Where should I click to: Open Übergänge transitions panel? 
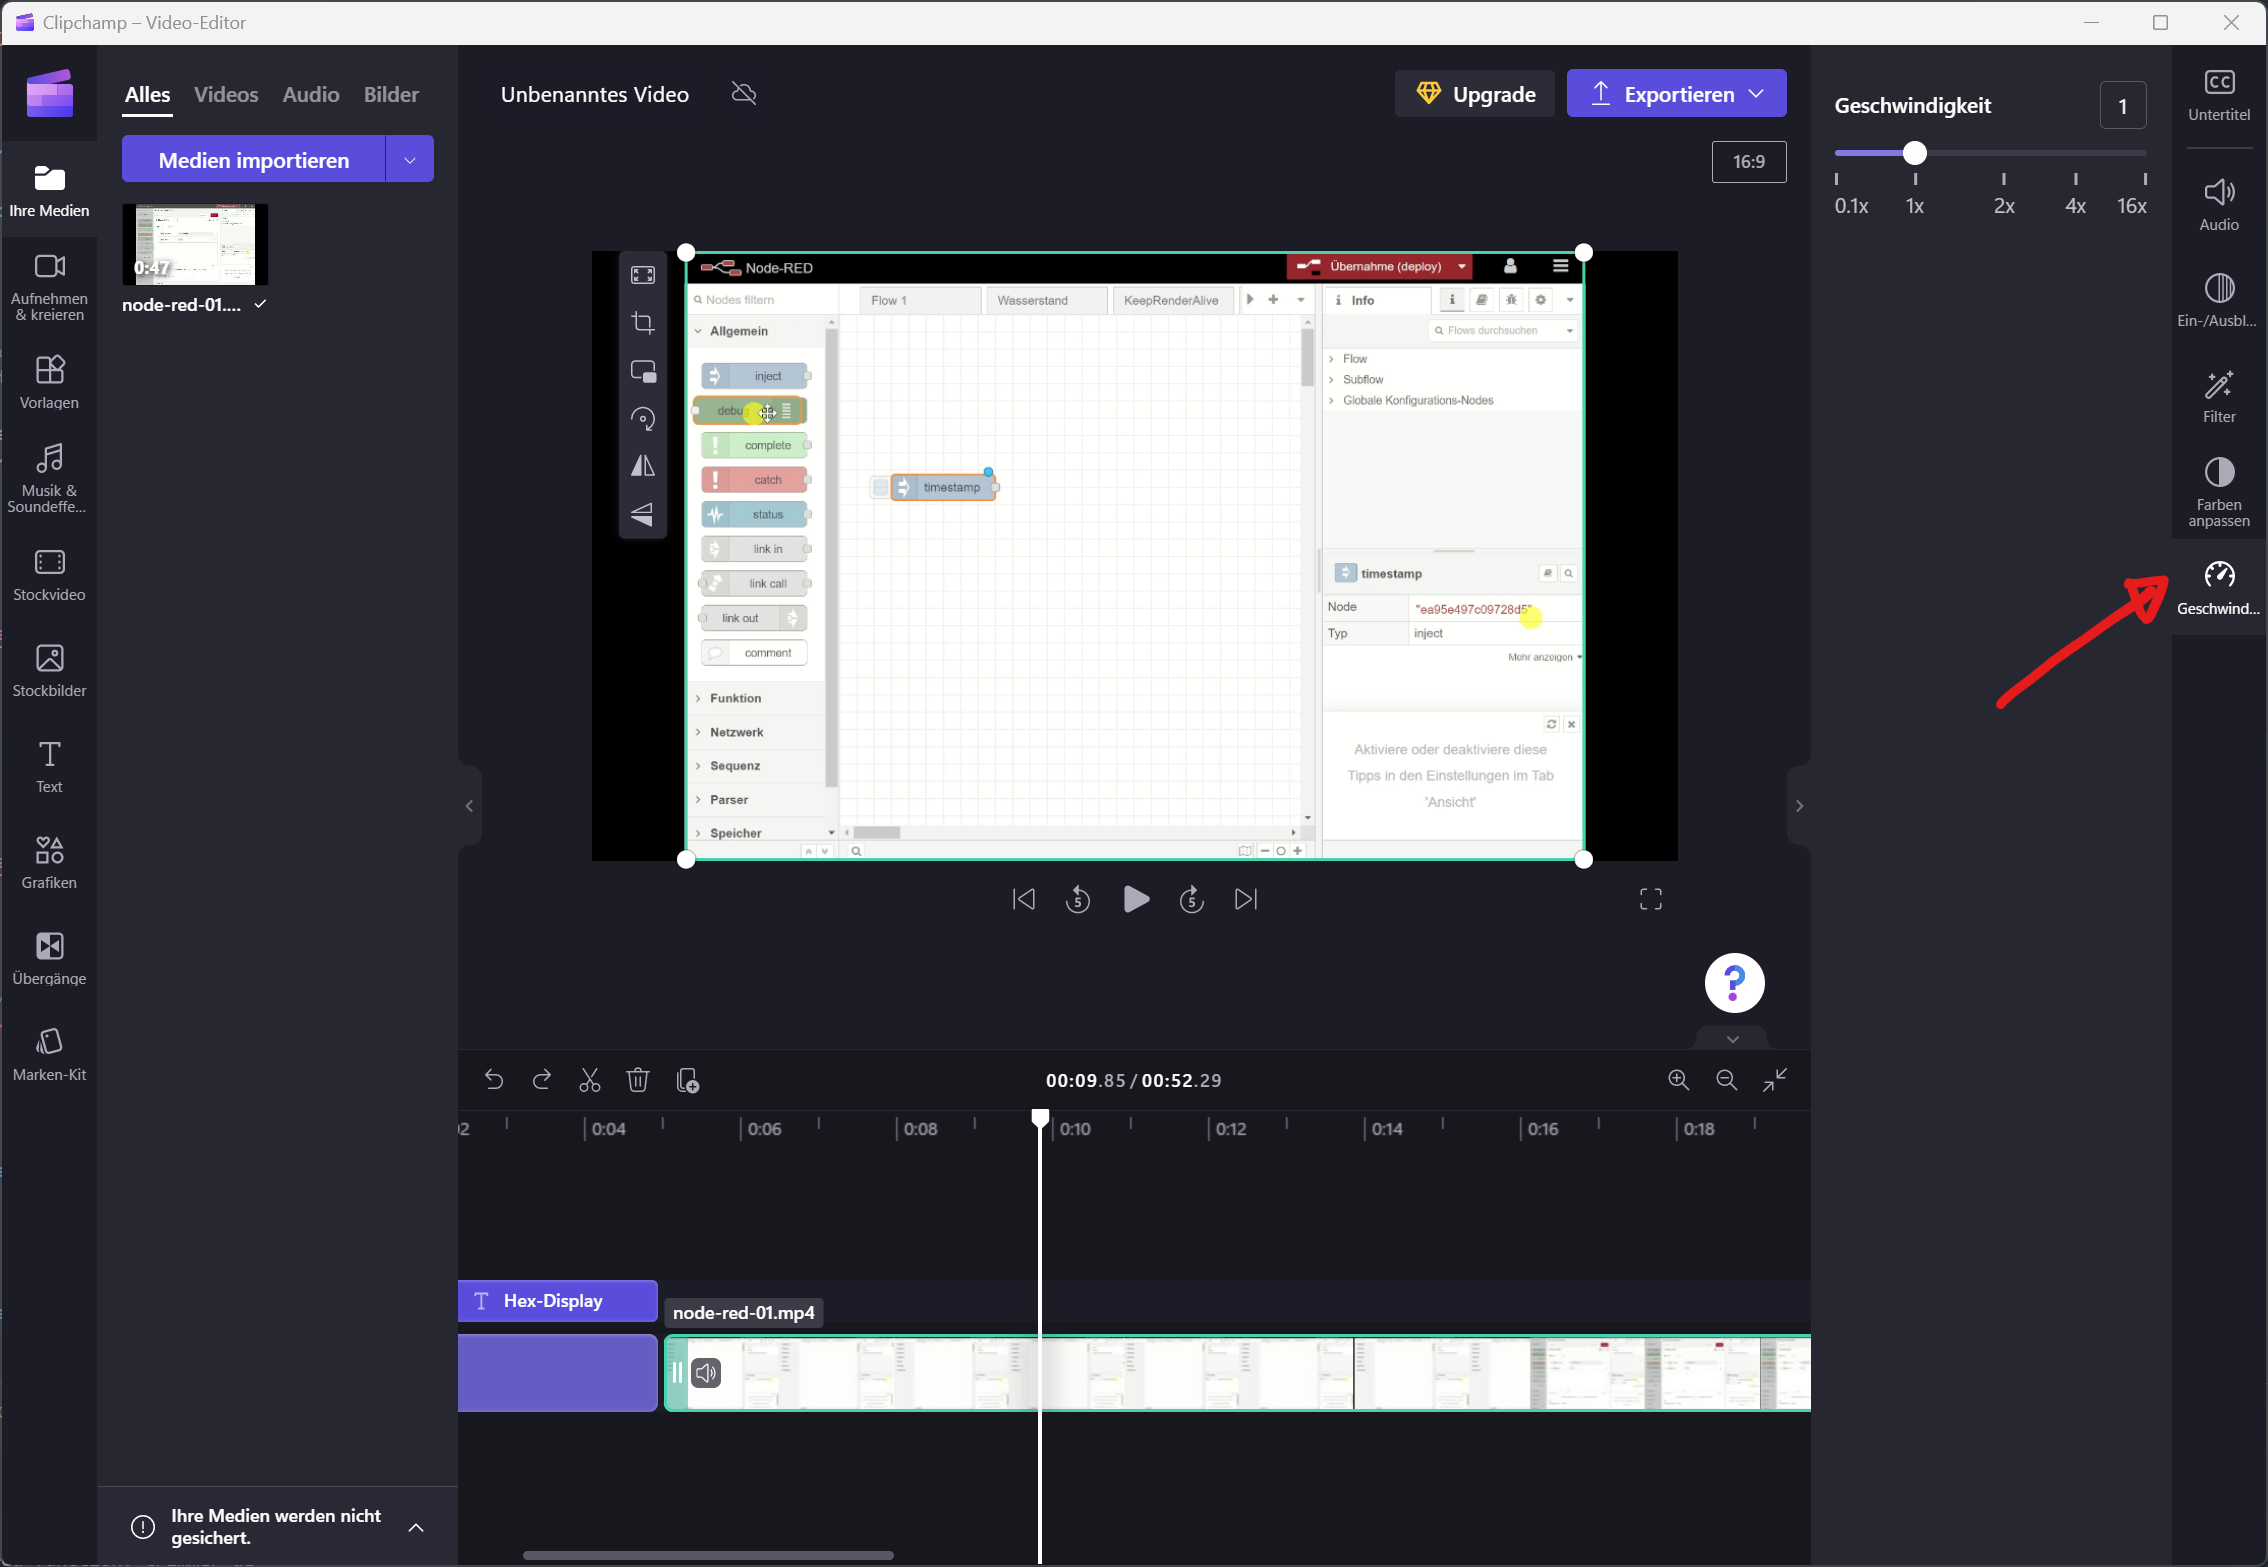(x=49, y=959)
